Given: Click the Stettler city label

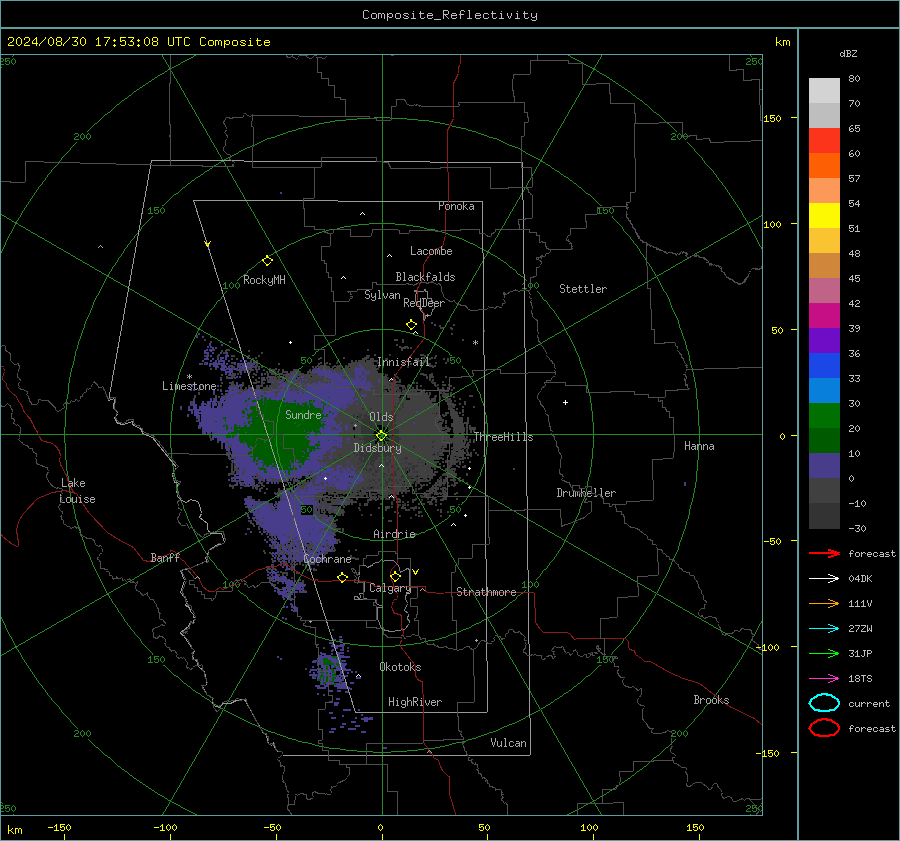Looking at the screenshot, I should coord(583,289).
